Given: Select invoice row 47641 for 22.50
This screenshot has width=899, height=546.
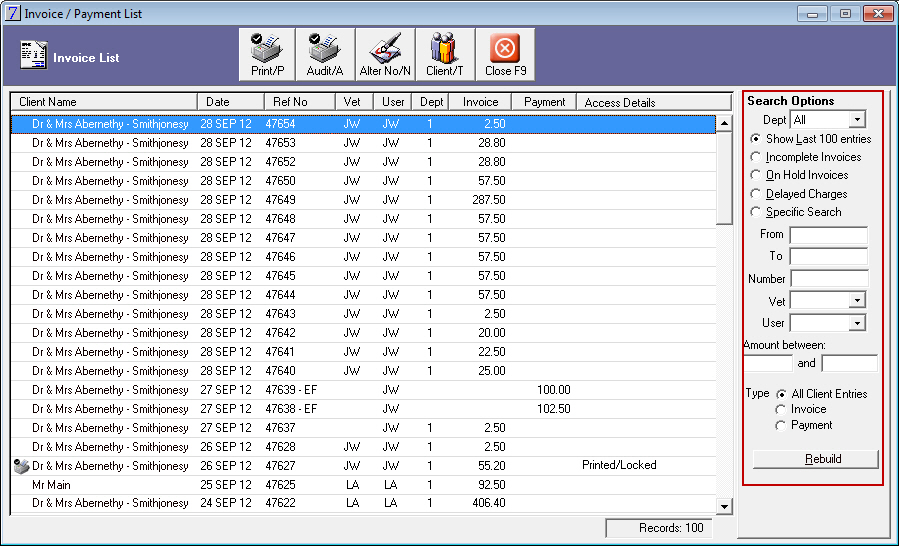Looking at the screenshot, I should 363,352.
